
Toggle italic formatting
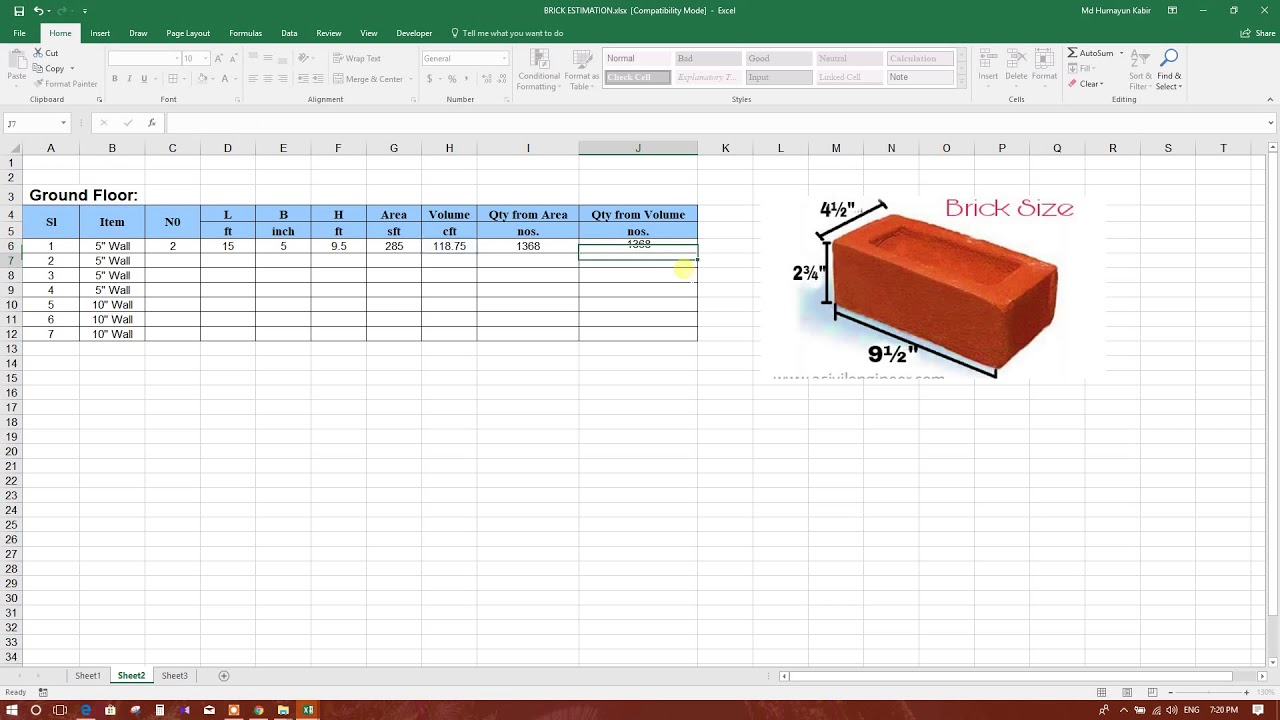(128, 77)
